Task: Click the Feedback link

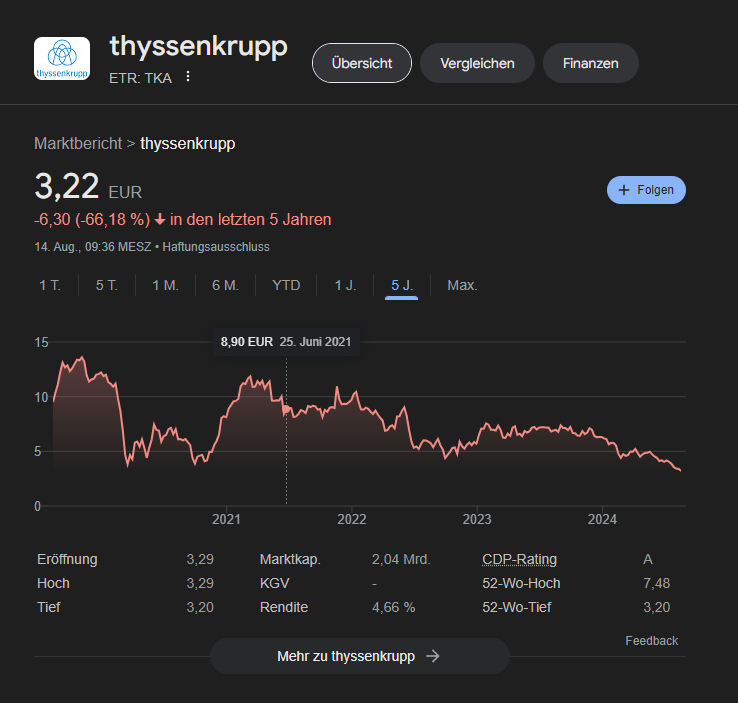Action: [x=651, y=640]
